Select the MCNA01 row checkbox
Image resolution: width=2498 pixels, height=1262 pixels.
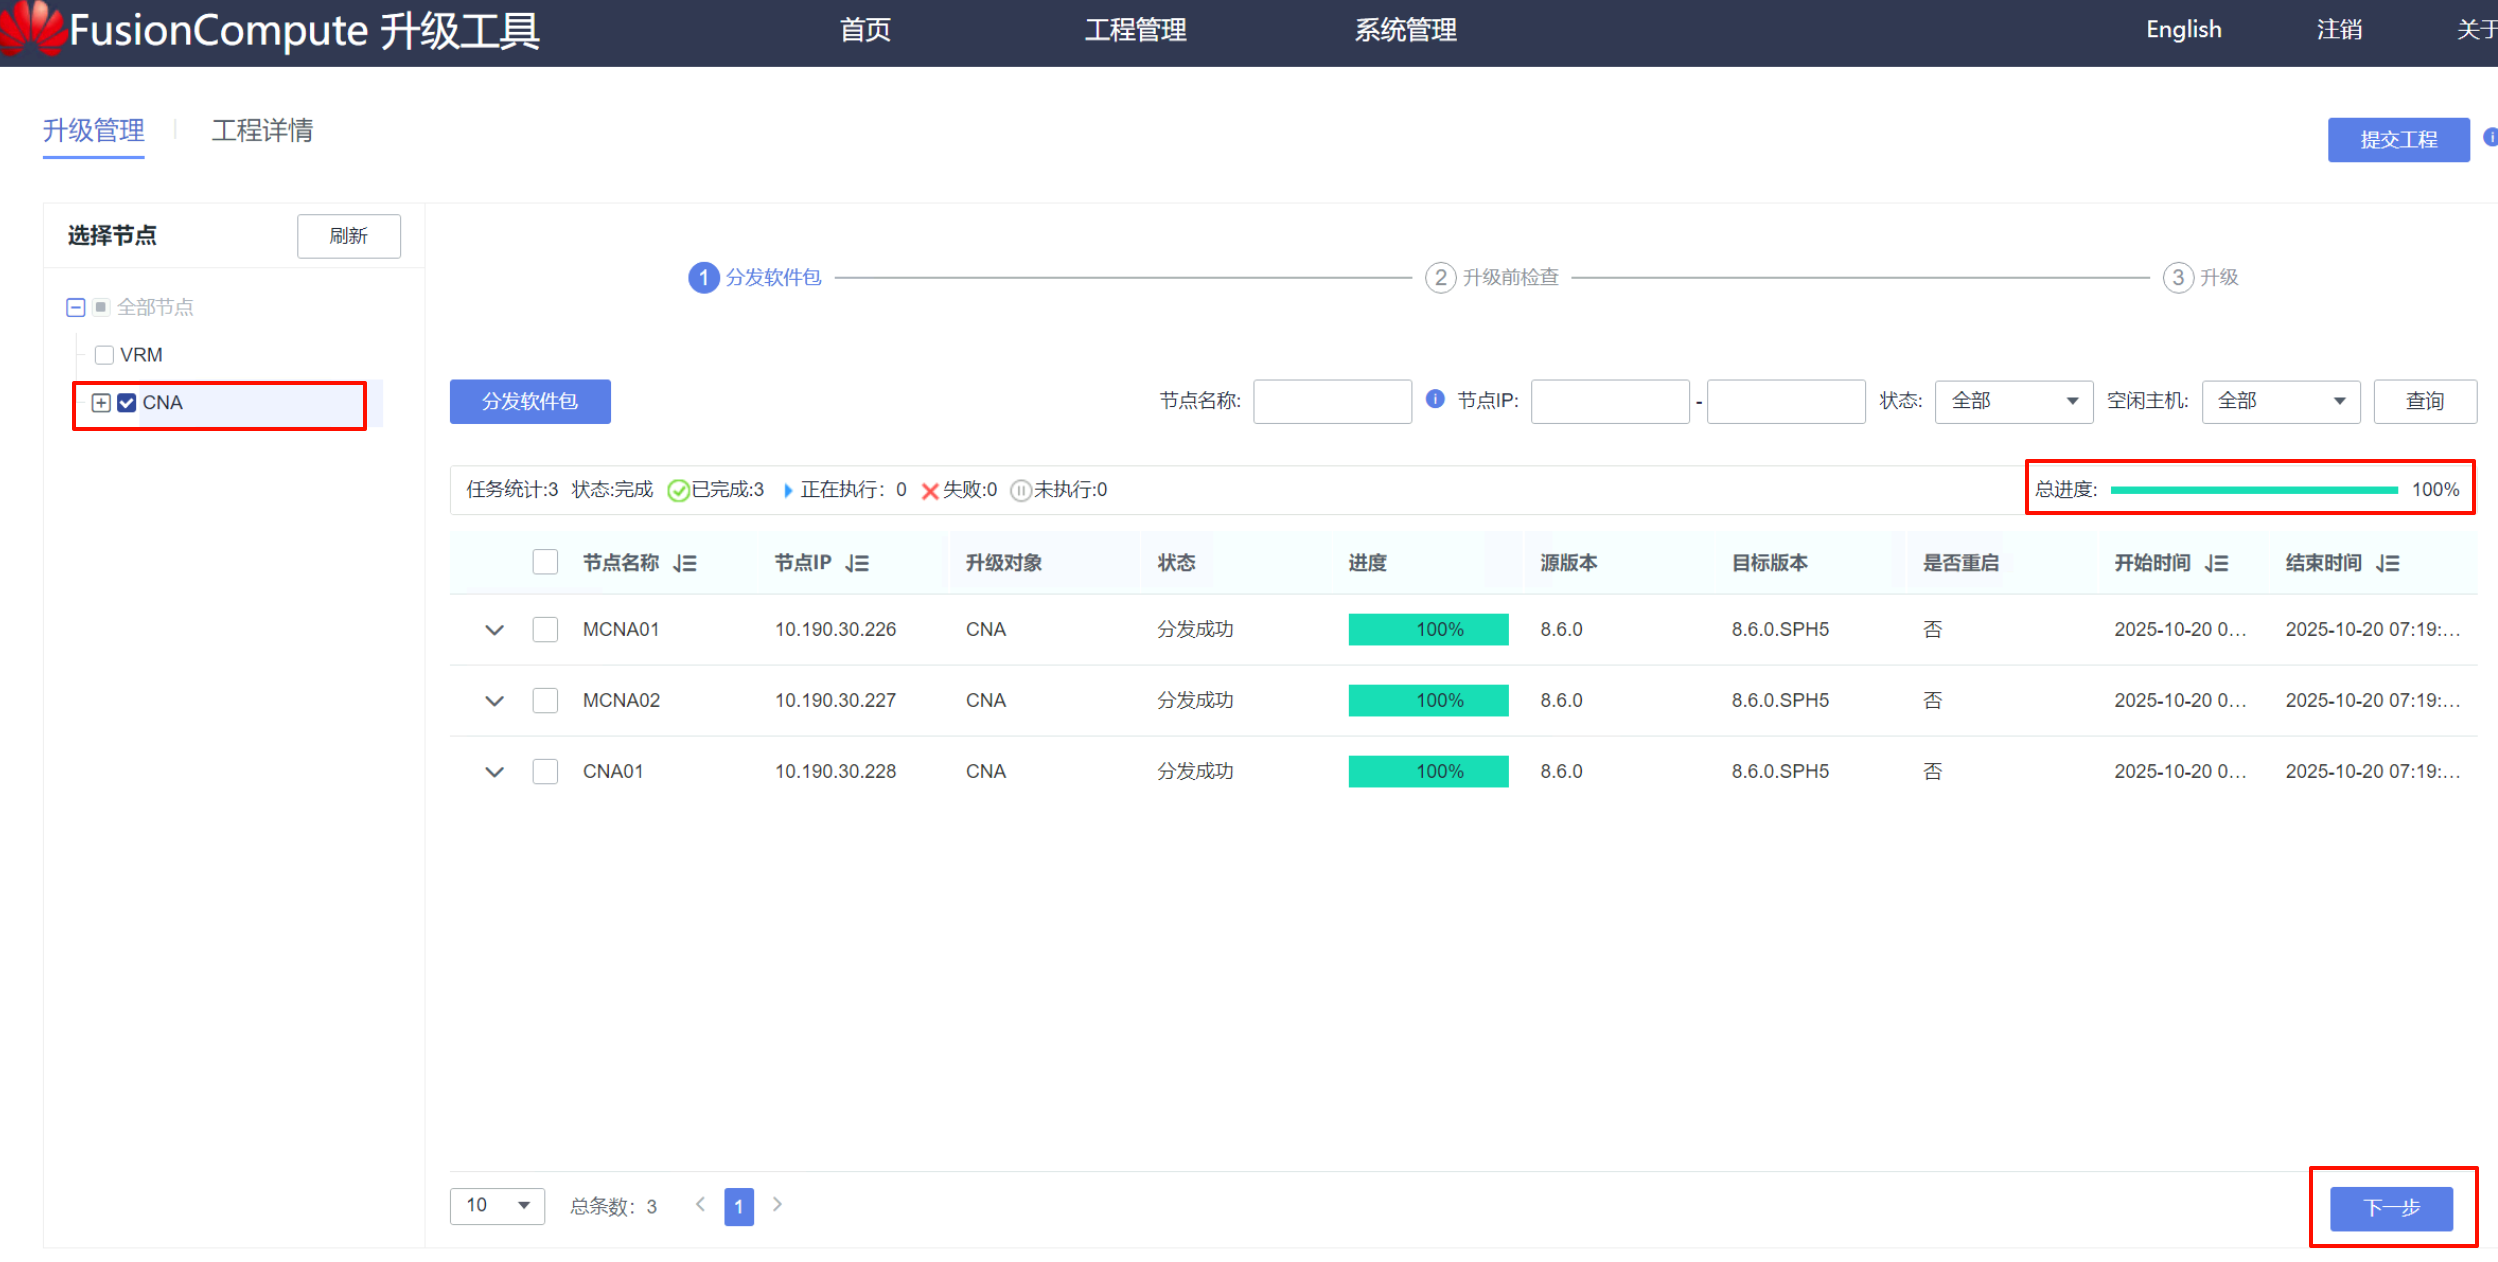[x=545, y=630]
